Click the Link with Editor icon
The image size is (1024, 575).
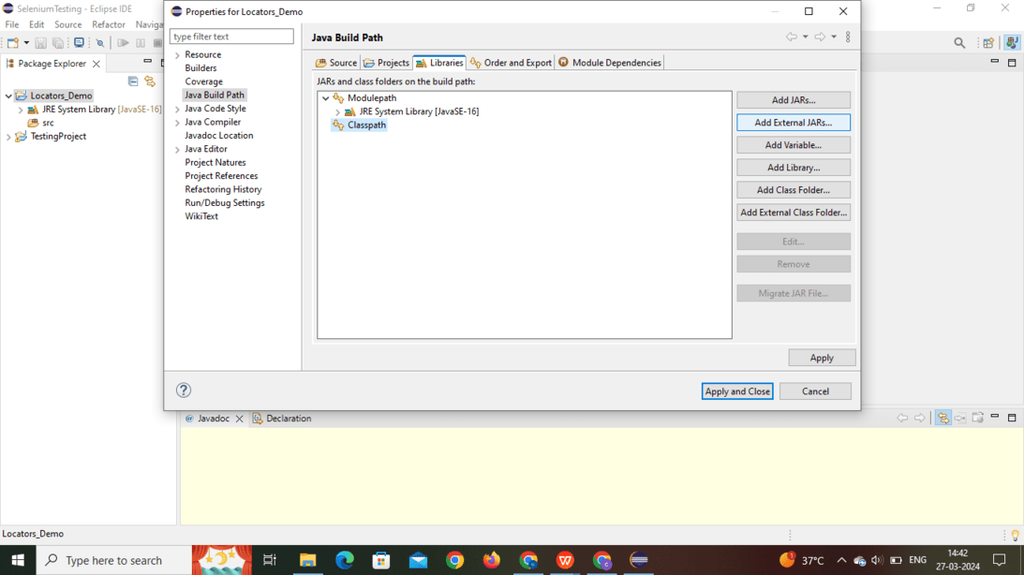click(x=150, y=81)
